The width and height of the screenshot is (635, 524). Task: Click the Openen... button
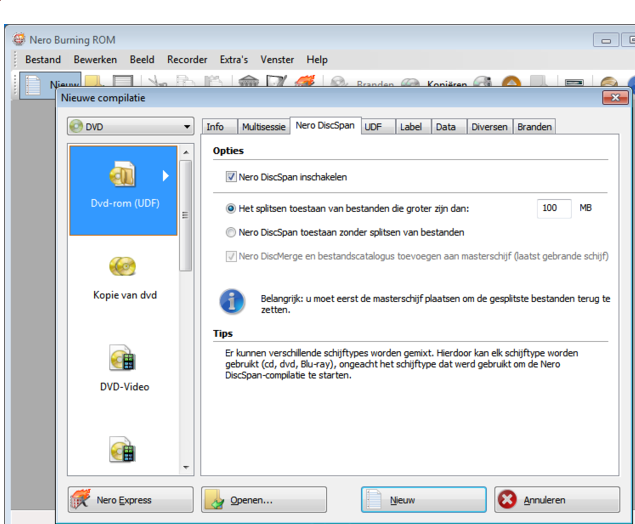click(x=264, y=500)
